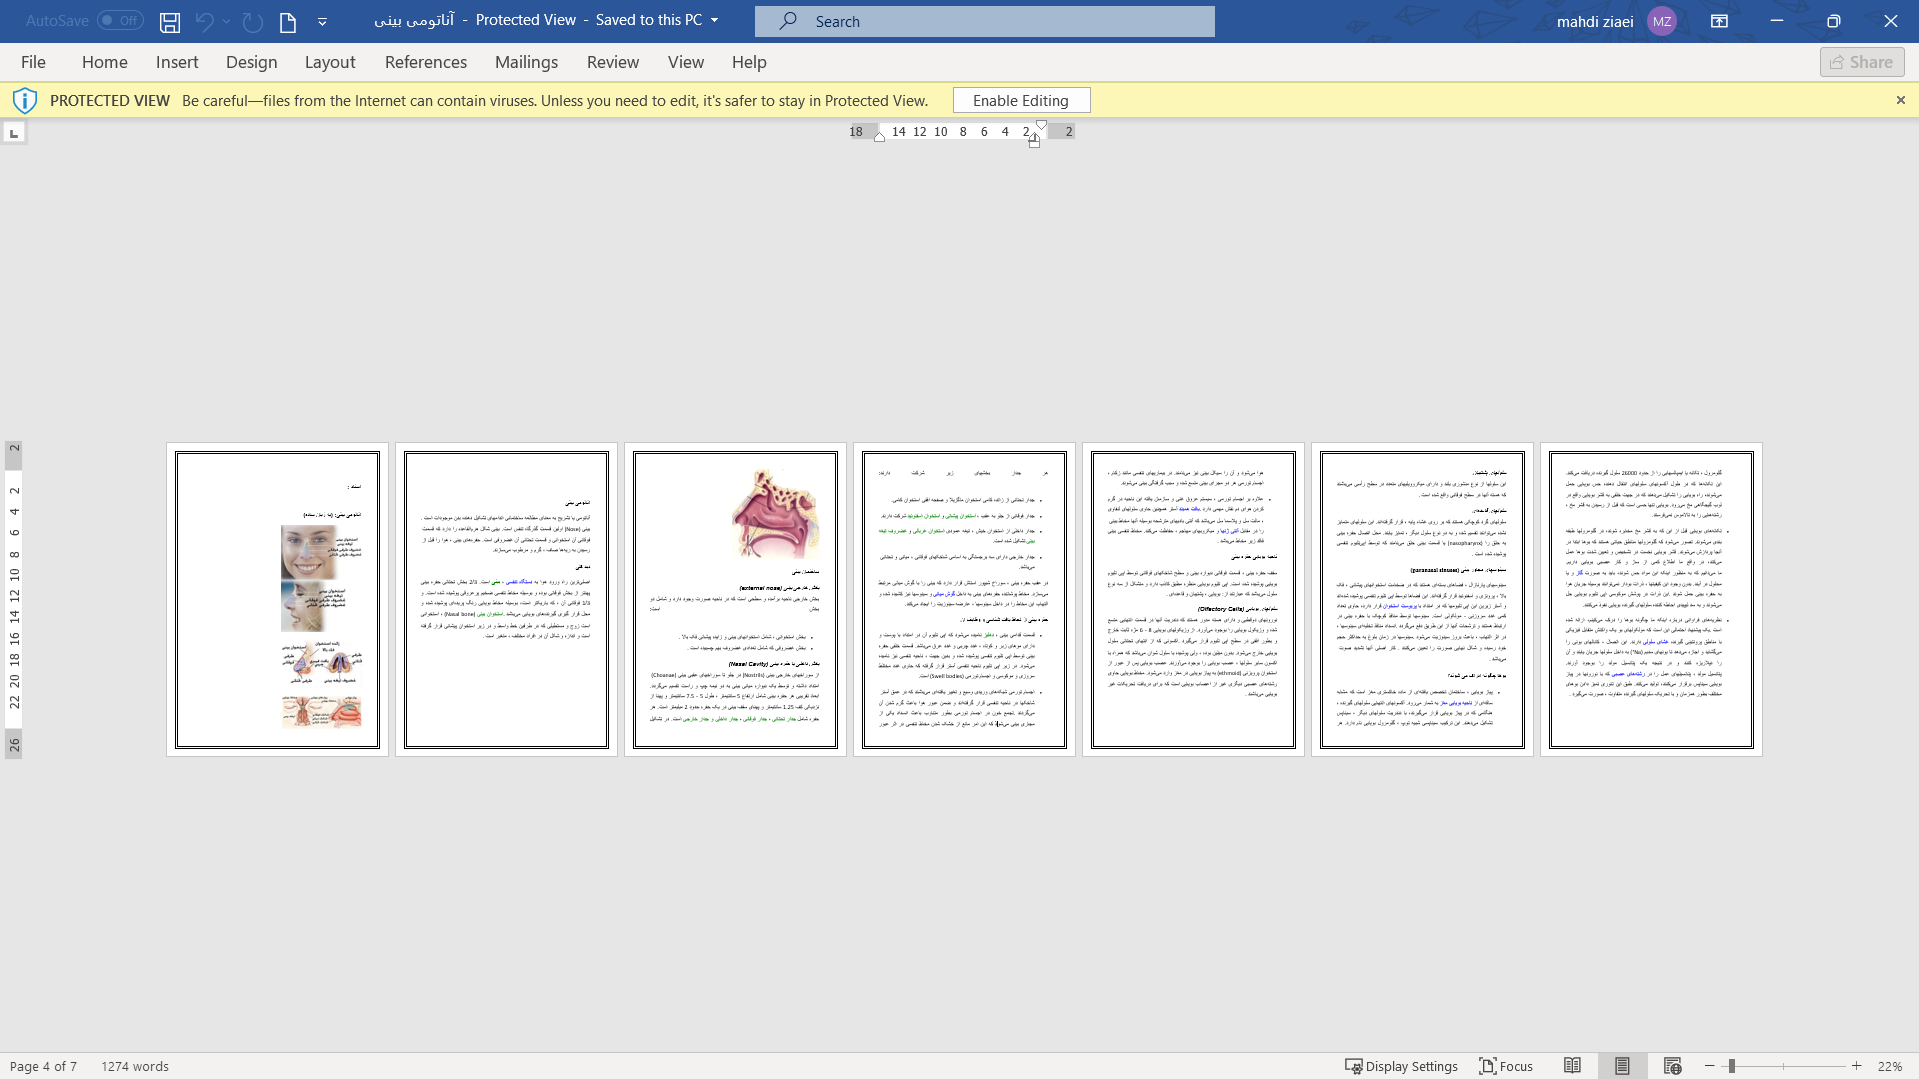Click the Protected View shield icon
Screen dimensions: 1919x1079
pyautogui.click(x=25, y=100)
